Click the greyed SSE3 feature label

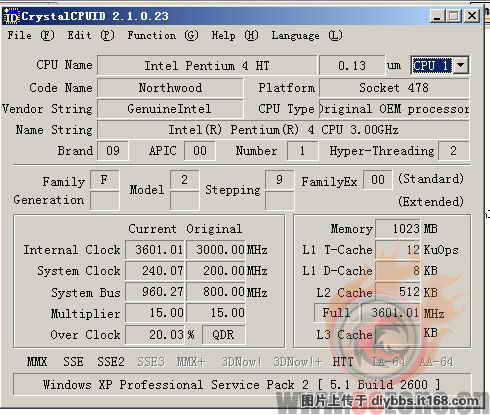(x=151, y=362)
